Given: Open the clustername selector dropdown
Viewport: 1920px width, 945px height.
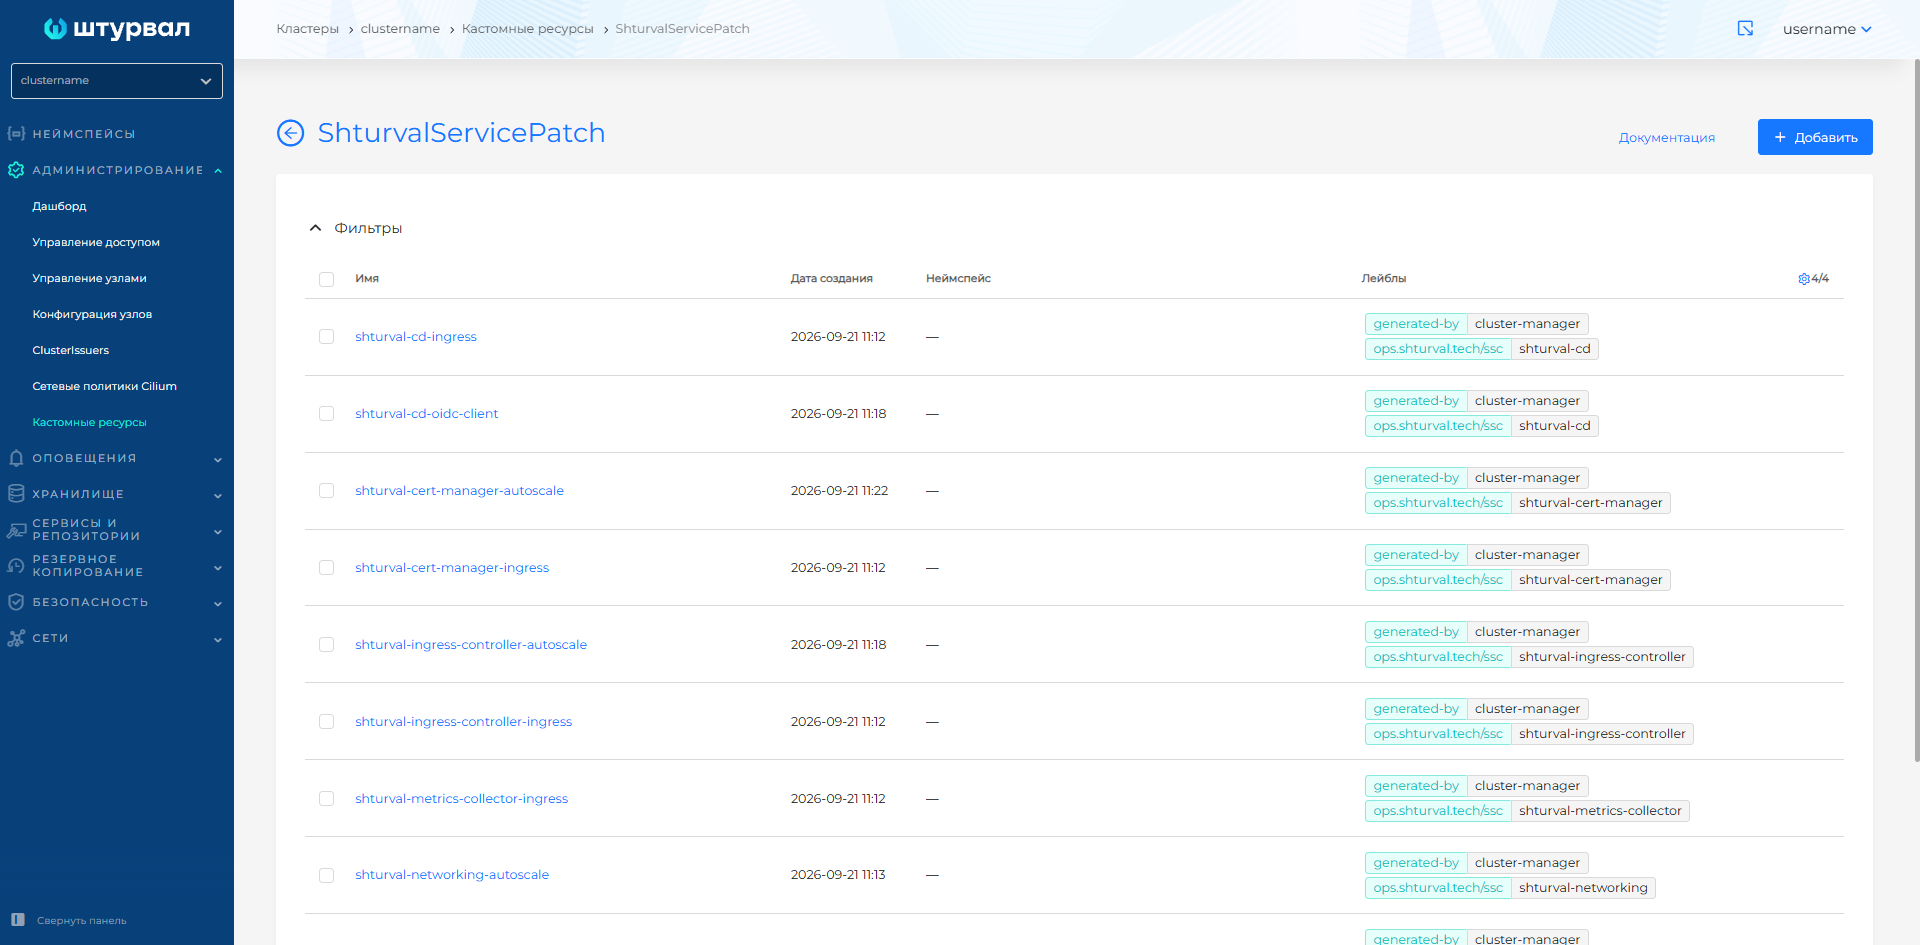Looking at the screenshot, I should tap(117, 81).
